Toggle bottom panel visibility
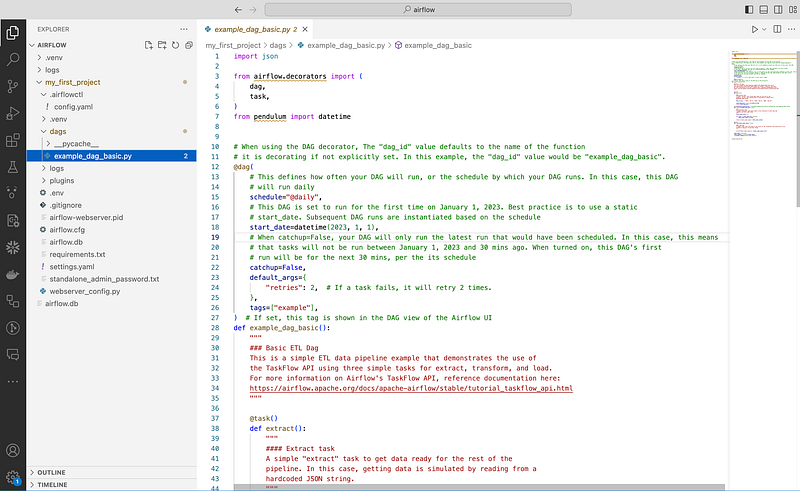 [764, 9]
